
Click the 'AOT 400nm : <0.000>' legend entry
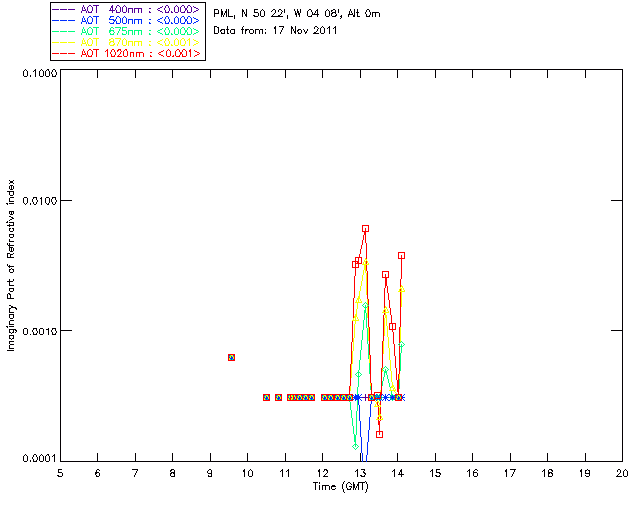coord(128,9)
